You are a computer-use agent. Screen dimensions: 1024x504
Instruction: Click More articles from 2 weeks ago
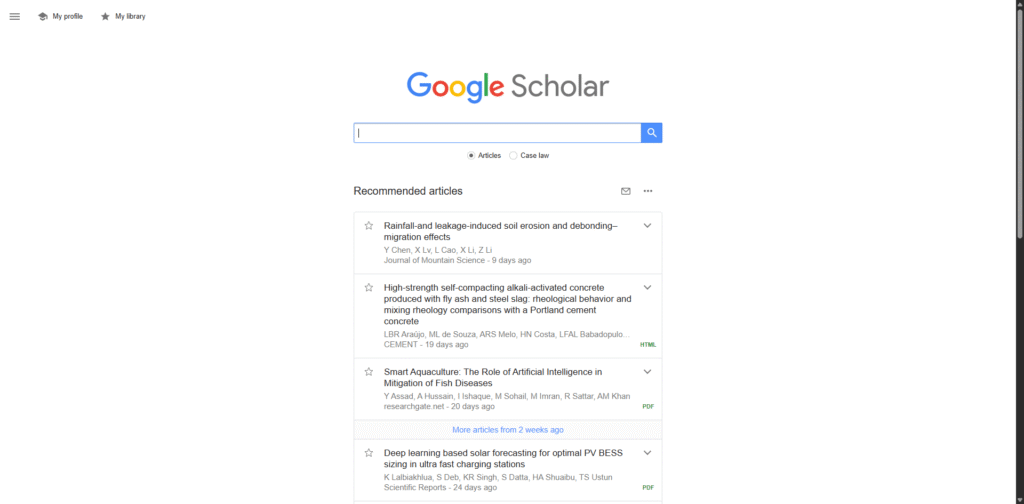coord(507,430)
